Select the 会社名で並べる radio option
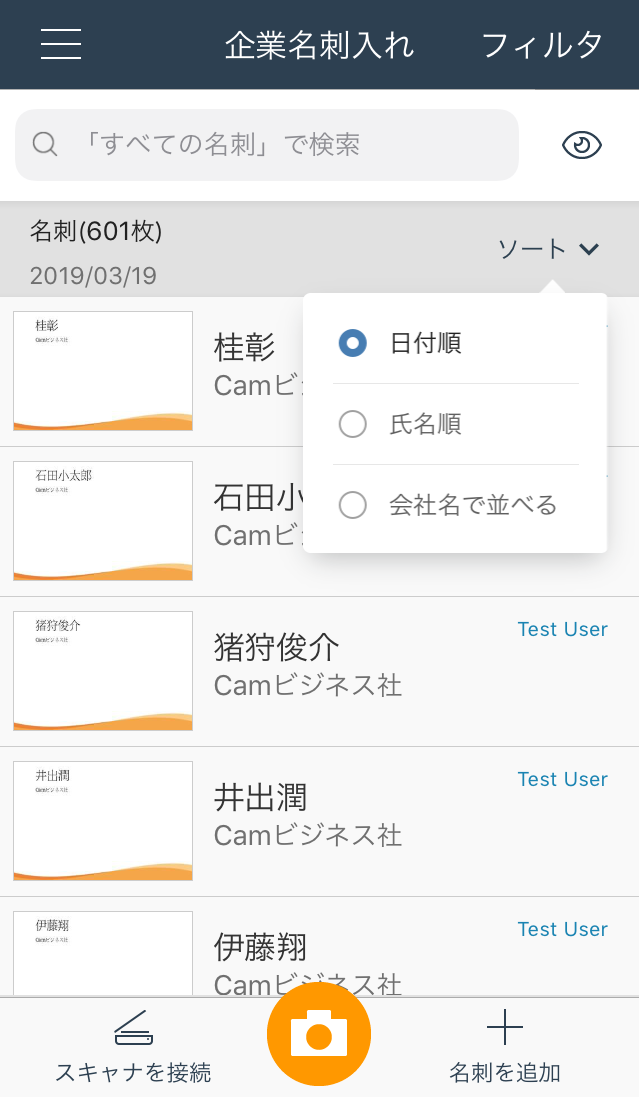639x1097 pixels. click(352, 505)
